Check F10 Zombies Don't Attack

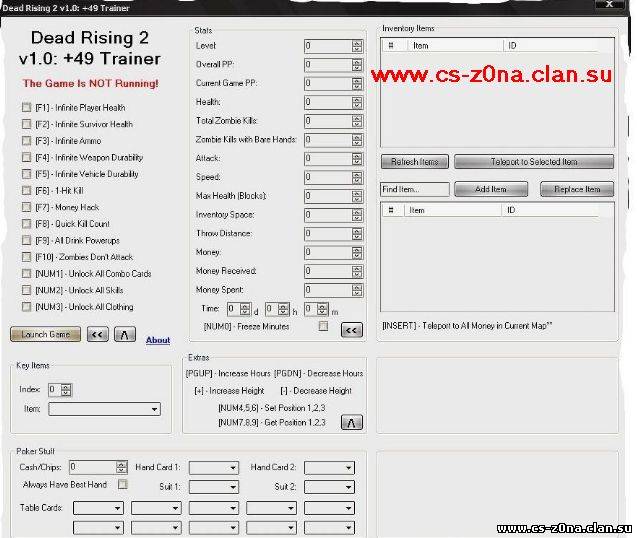click(26, 257)
